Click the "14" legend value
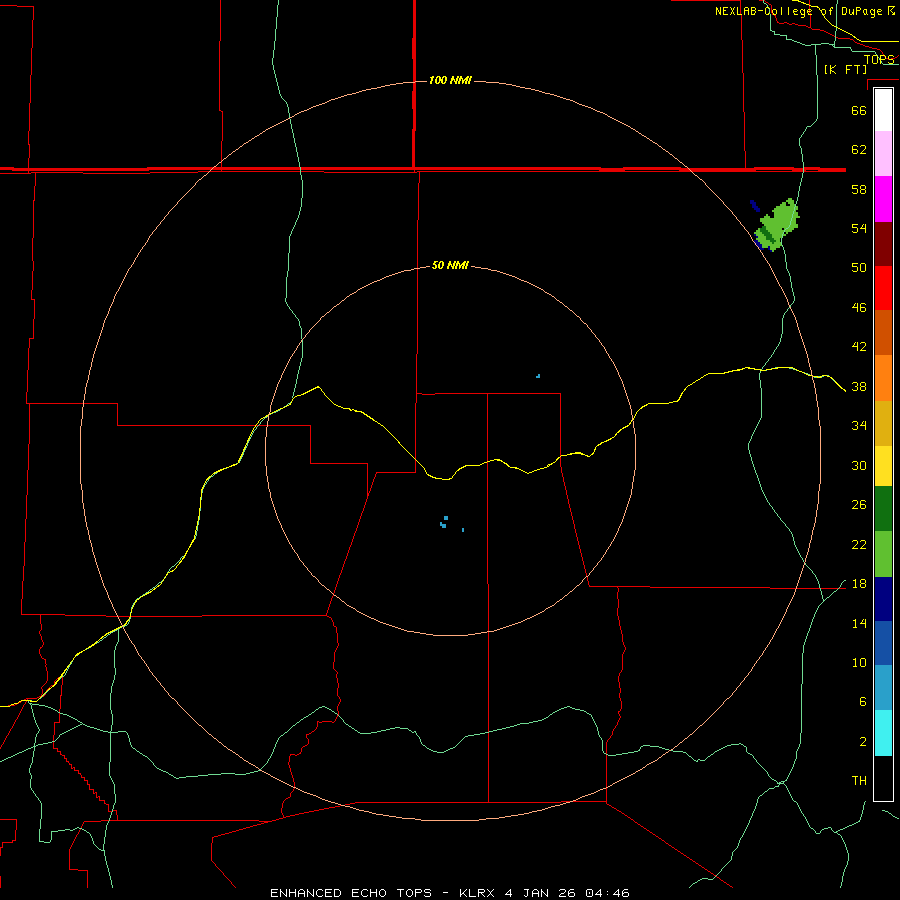The image size is (900, 900). (859, 623)
